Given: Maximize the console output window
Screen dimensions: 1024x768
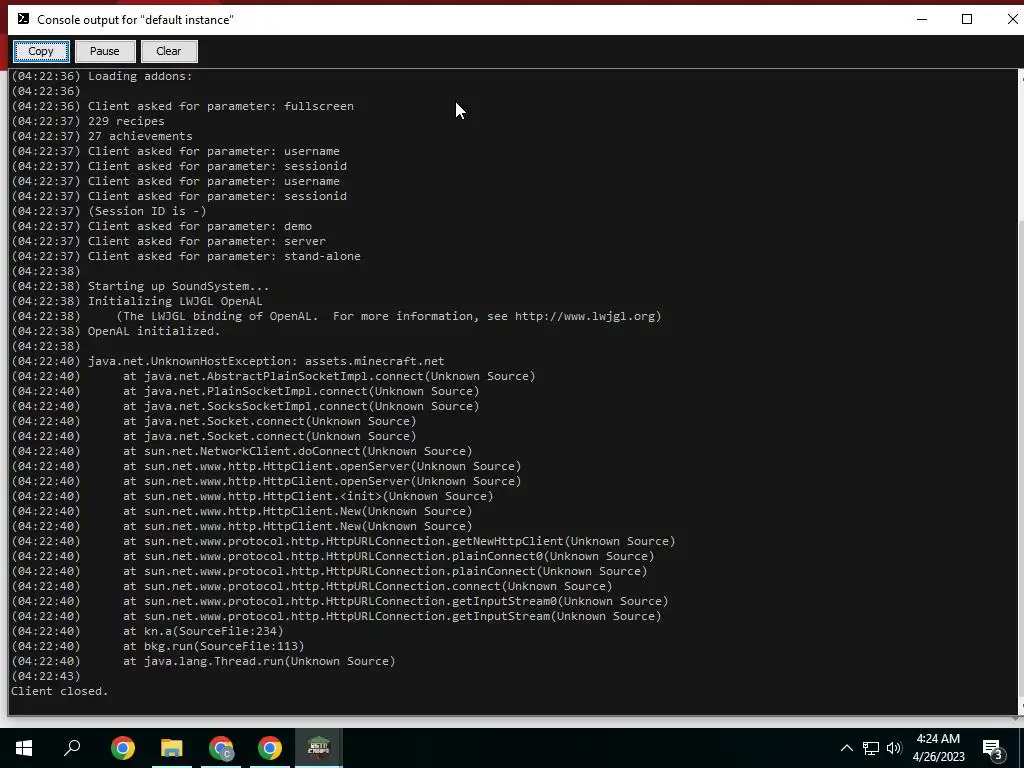Looking at the screenshot, I should (967, 19).
